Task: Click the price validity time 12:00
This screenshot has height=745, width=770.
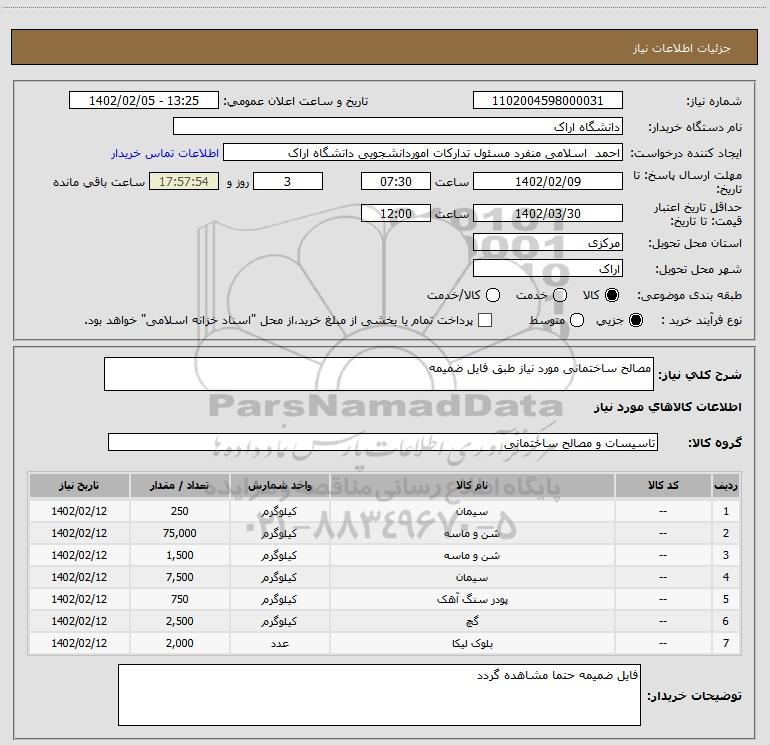Action: click(396, 213)
